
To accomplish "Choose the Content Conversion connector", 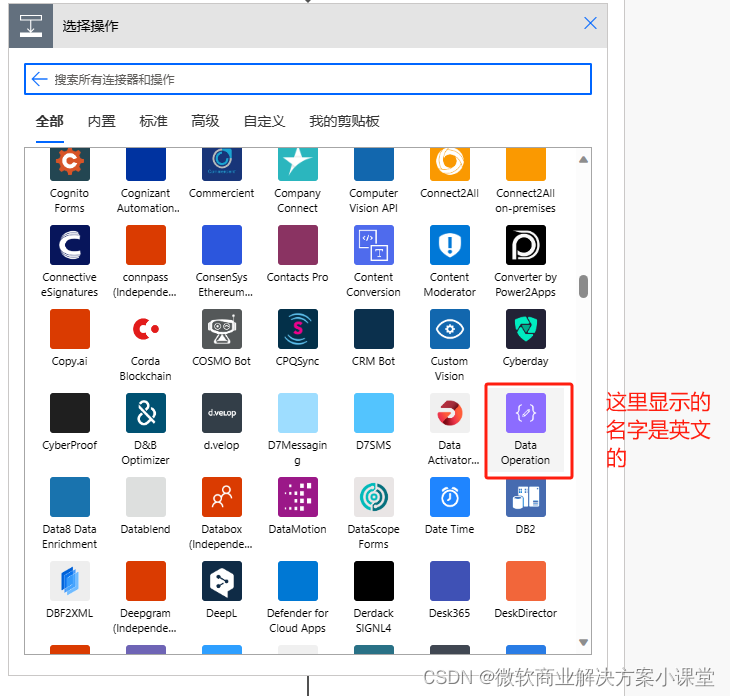I will (x=373, y=245).
